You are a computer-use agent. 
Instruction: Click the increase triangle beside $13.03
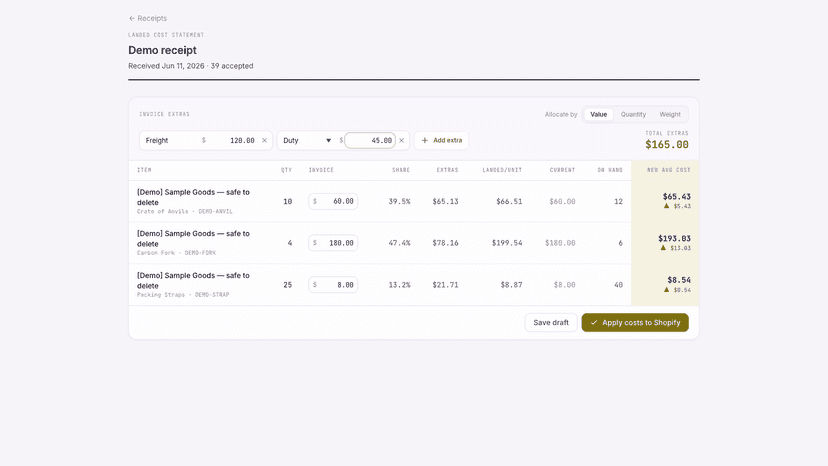point(663,248)
